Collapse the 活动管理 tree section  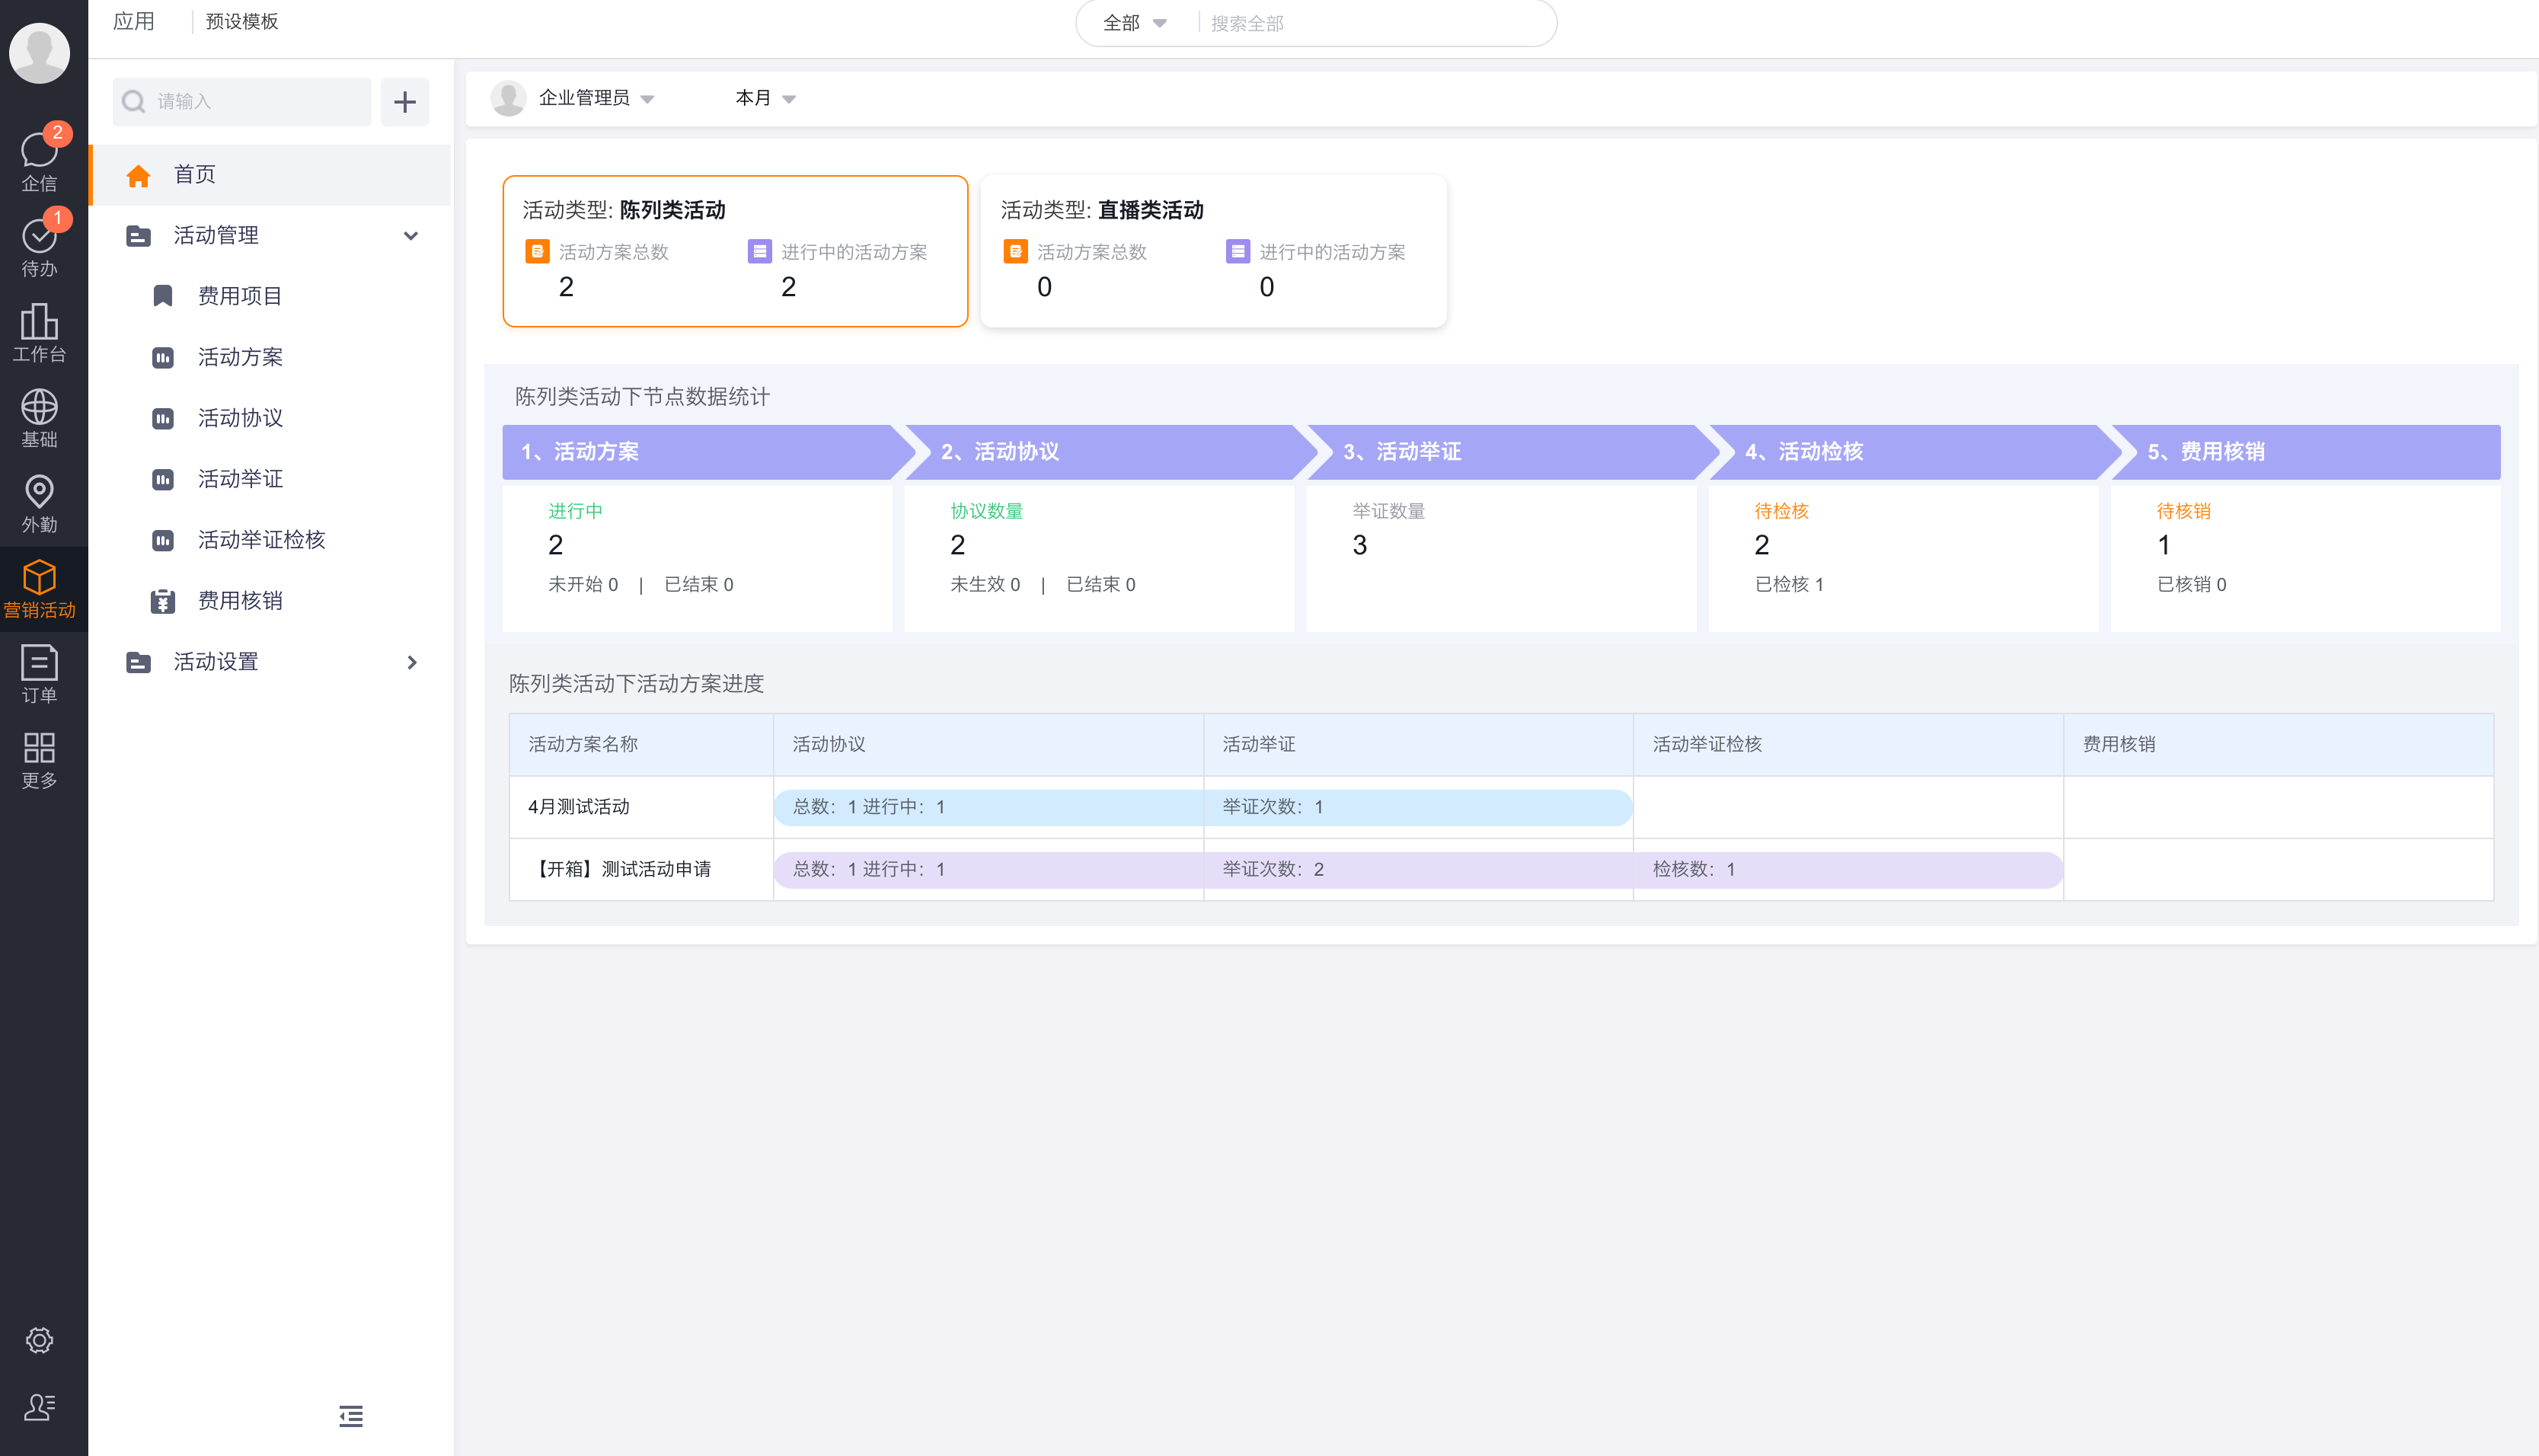pyautogui.click(x=410, y=236)
